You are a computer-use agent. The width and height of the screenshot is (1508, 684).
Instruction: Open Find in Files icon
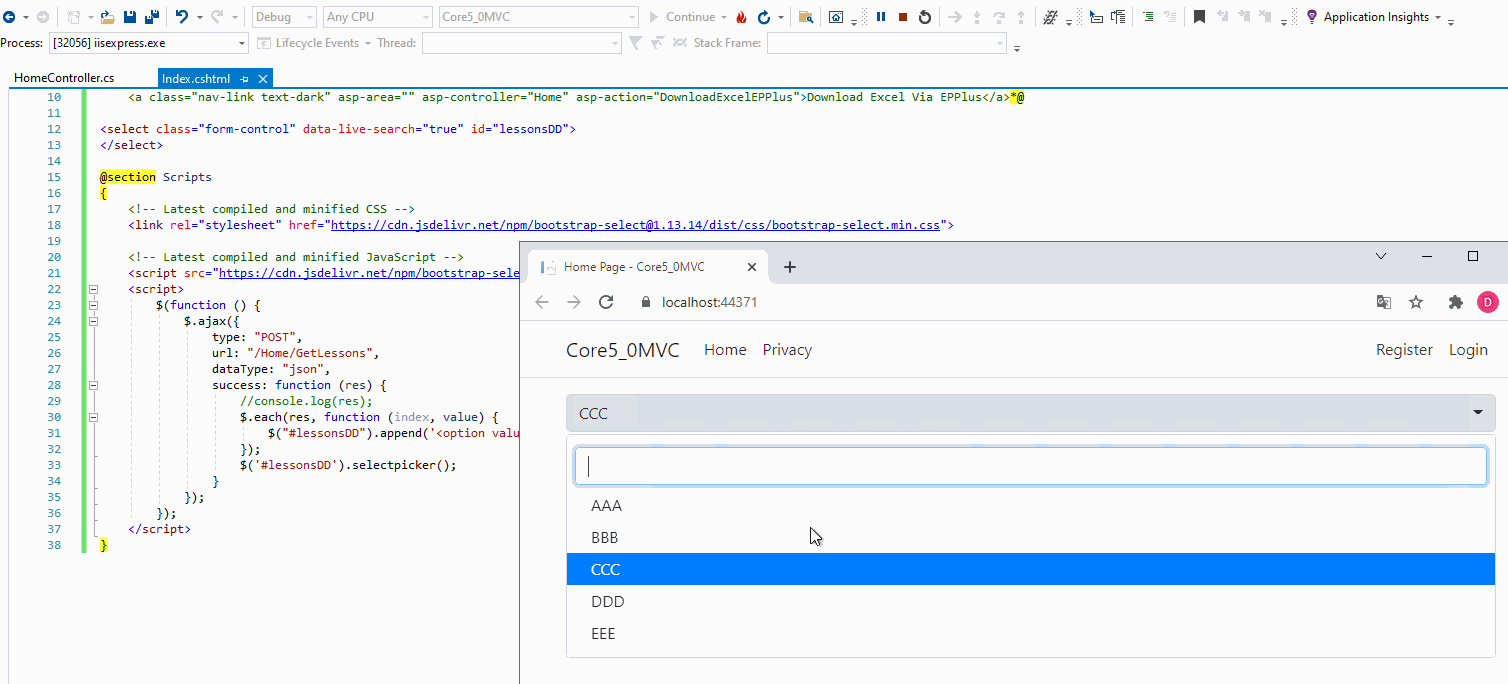coord(805,17)
